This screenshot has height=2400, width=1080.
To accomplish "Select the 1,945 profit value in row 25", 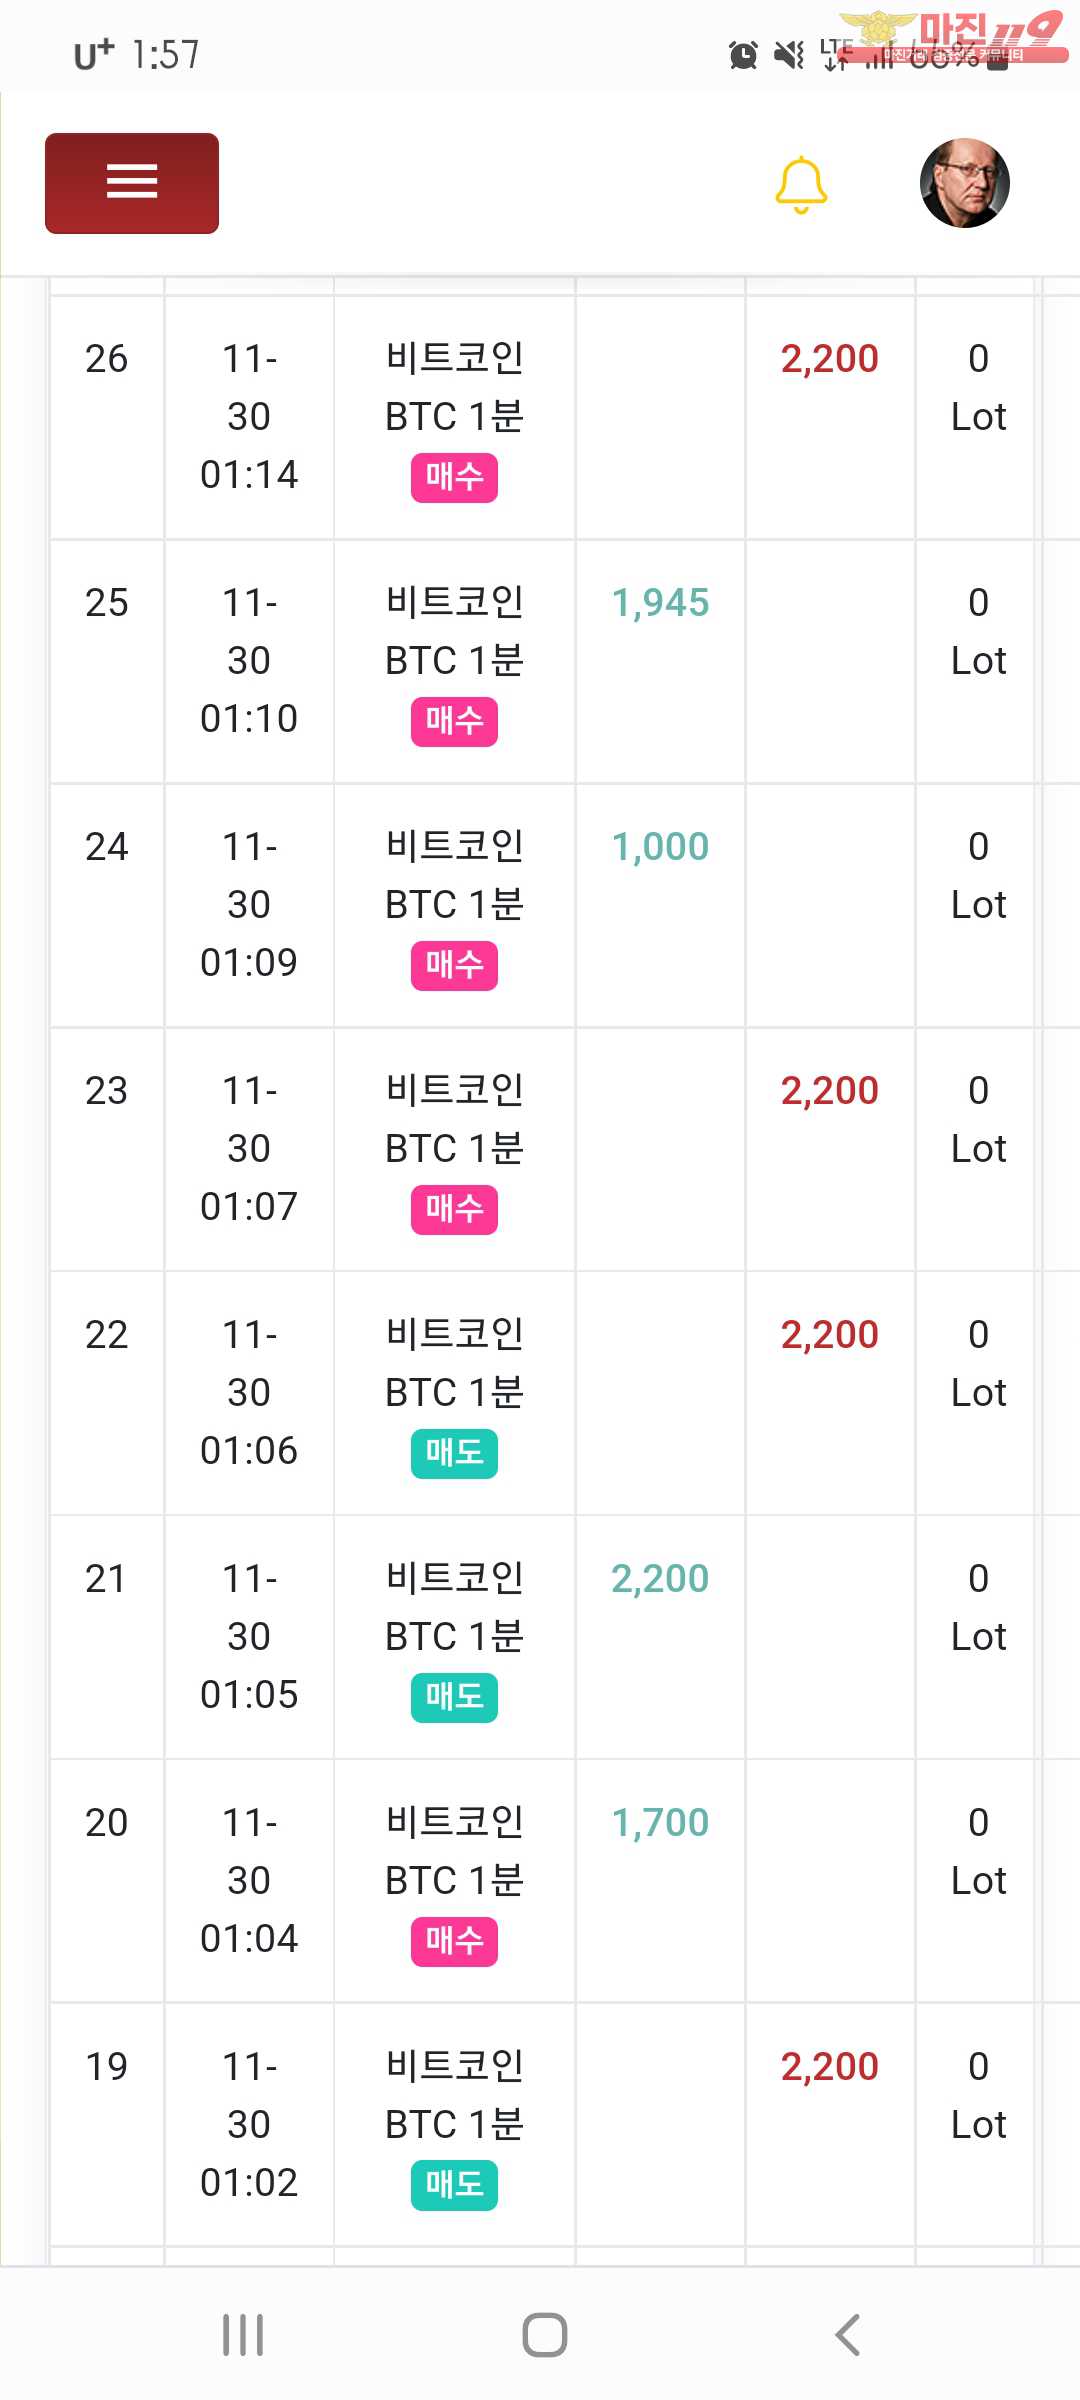I will pos(660,603).
